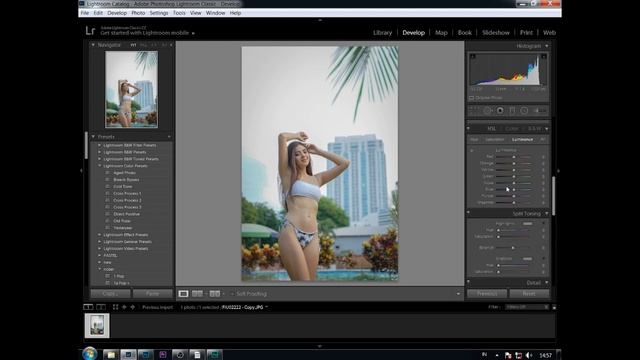640x360 pixels.
Task: Collapse the Navigator panel
Action: (93, 45)
